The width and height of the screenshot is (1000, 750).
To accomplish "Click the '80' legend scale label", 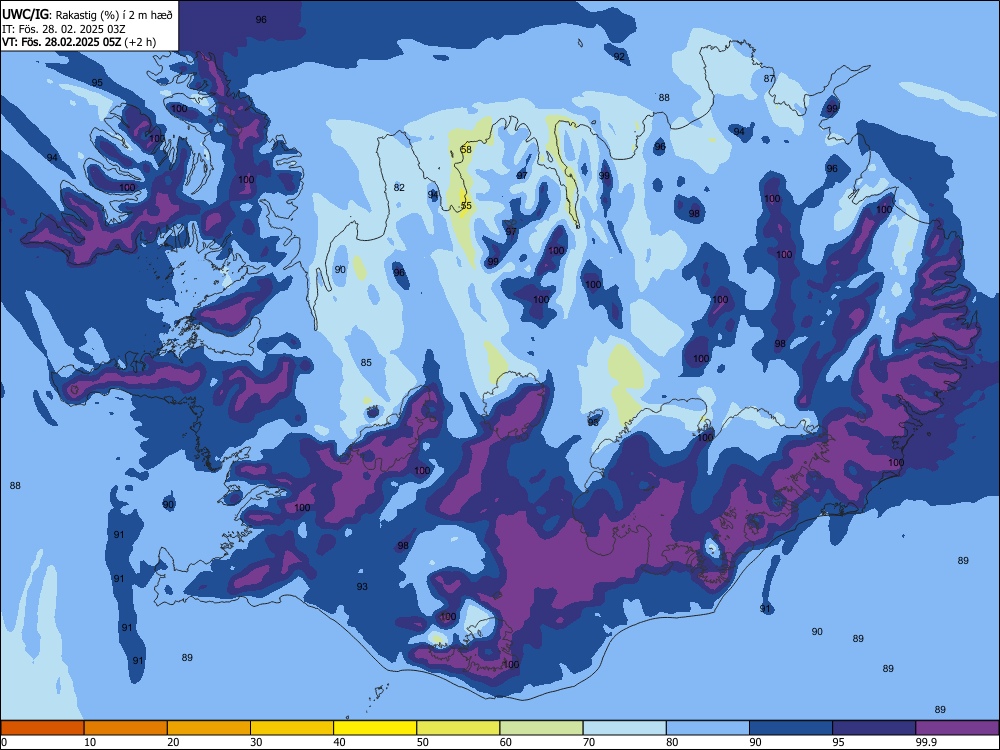I will pyautogui.click(x=672, y=742).
